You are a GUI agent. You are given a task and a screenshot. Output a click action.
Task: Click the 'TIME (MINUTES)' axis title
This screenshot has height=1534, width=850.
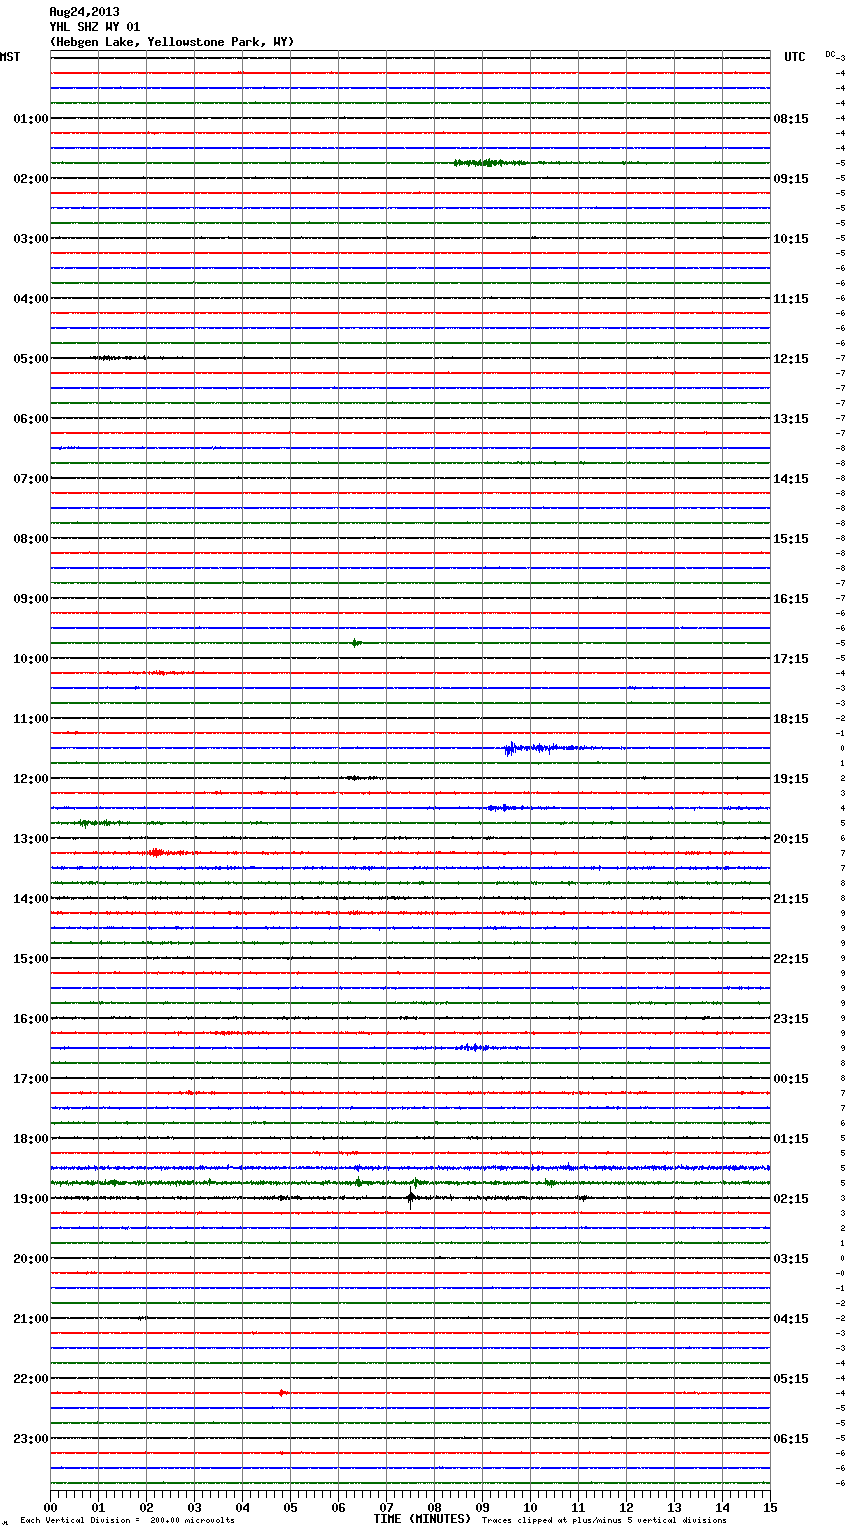pos(422,1519)
